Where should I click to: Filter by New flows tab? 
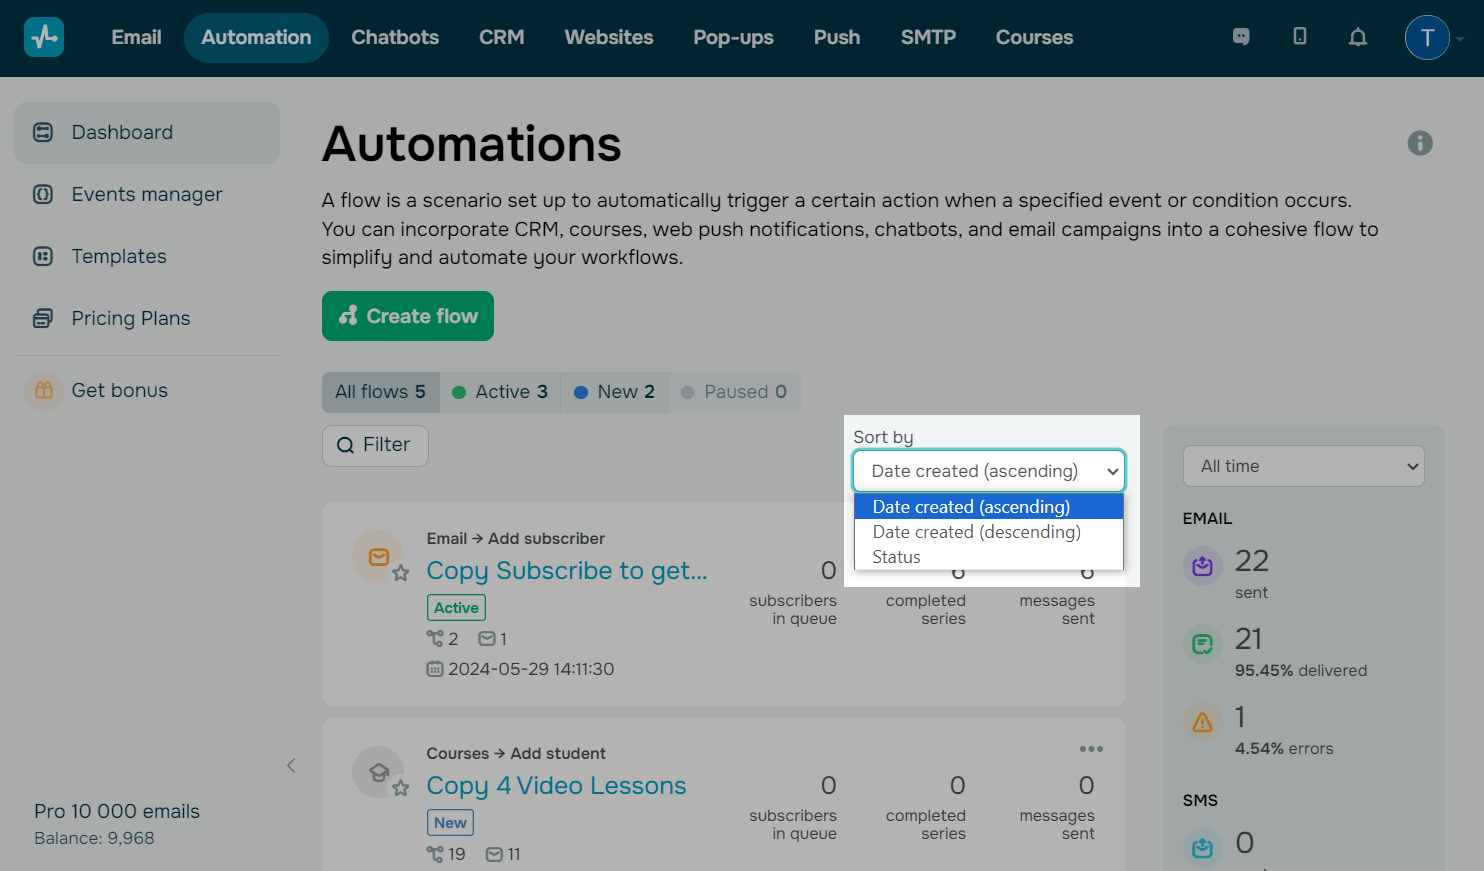coord(614,392)
